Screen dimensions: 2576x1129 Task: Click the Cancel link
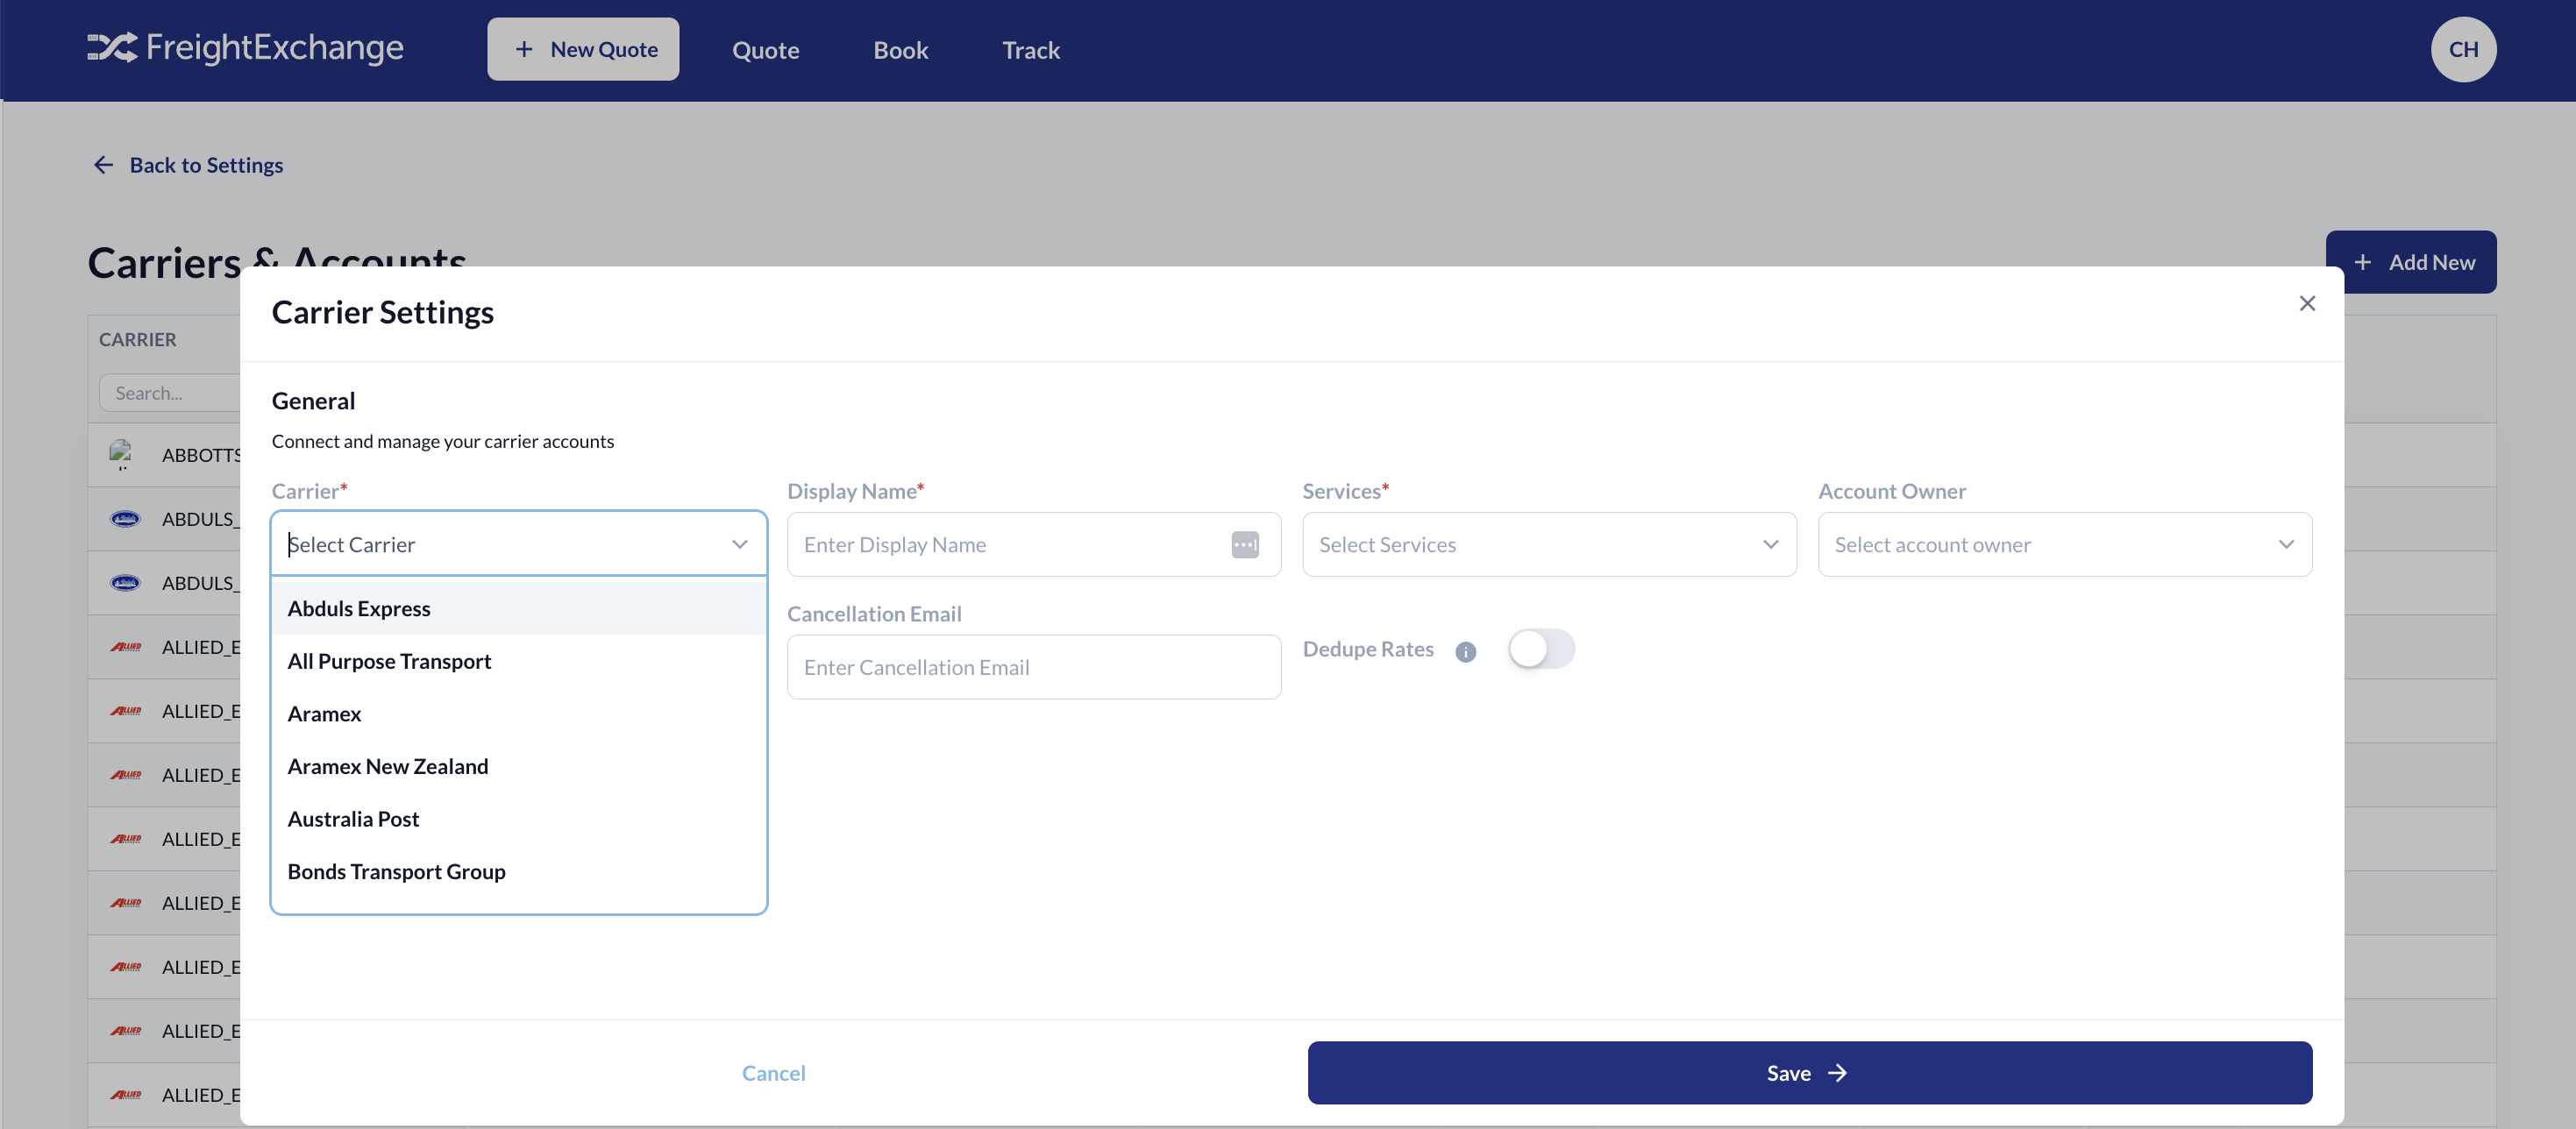pos(773,1073)
